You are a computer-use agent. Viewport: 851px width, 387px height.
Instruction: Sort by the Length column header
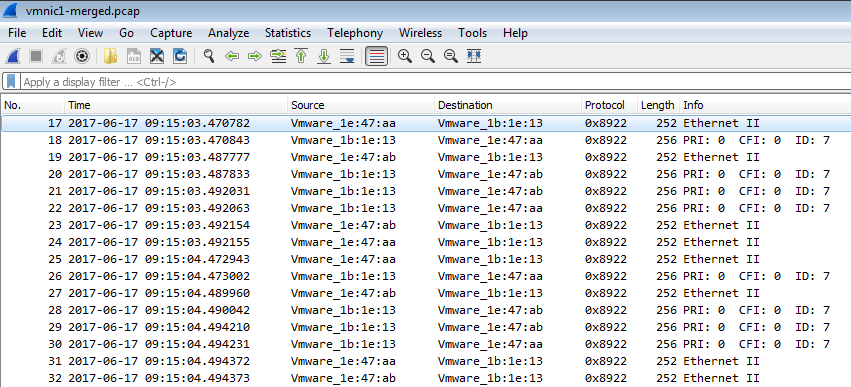coord(658,105)
